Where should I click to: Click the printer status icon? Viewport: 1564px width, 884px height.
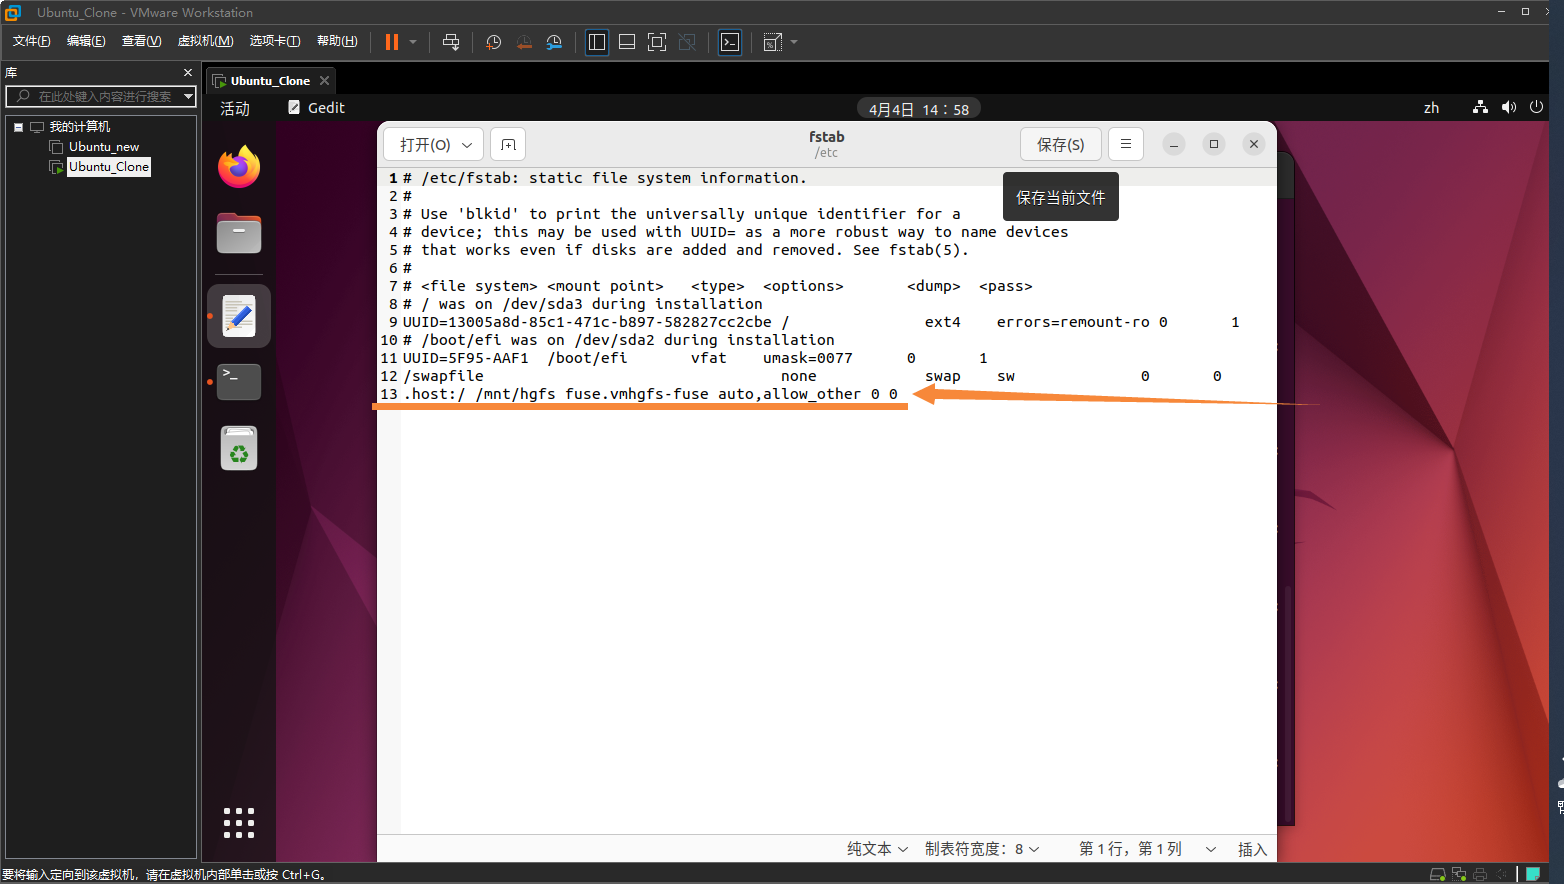pos(1480,874)
